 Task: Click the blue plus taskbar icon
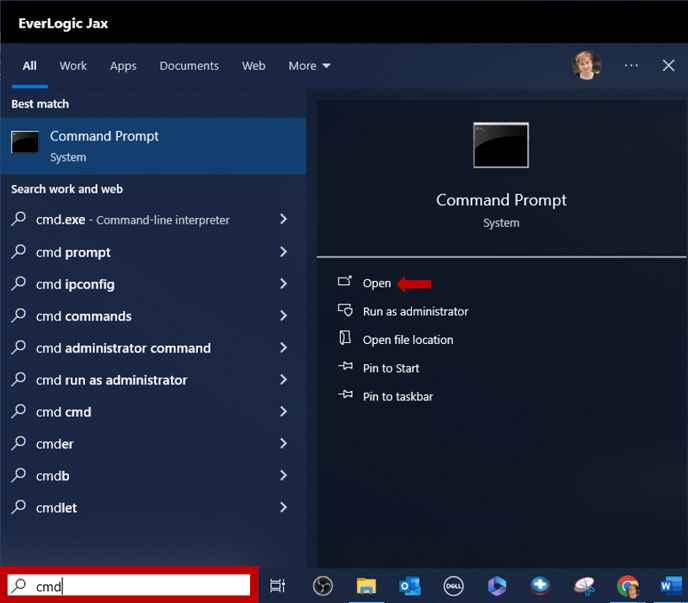(540, 585)
